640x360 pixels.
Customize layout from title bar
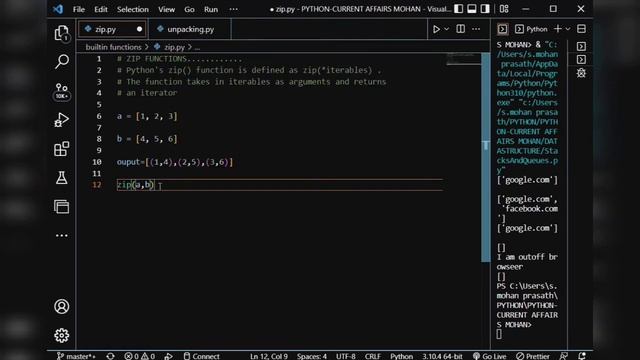pyautogui.click(x=504, y=9)
